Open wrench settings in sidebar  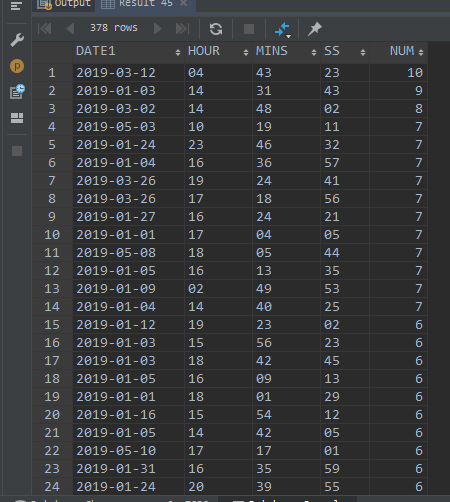click(x=17, y=40)
